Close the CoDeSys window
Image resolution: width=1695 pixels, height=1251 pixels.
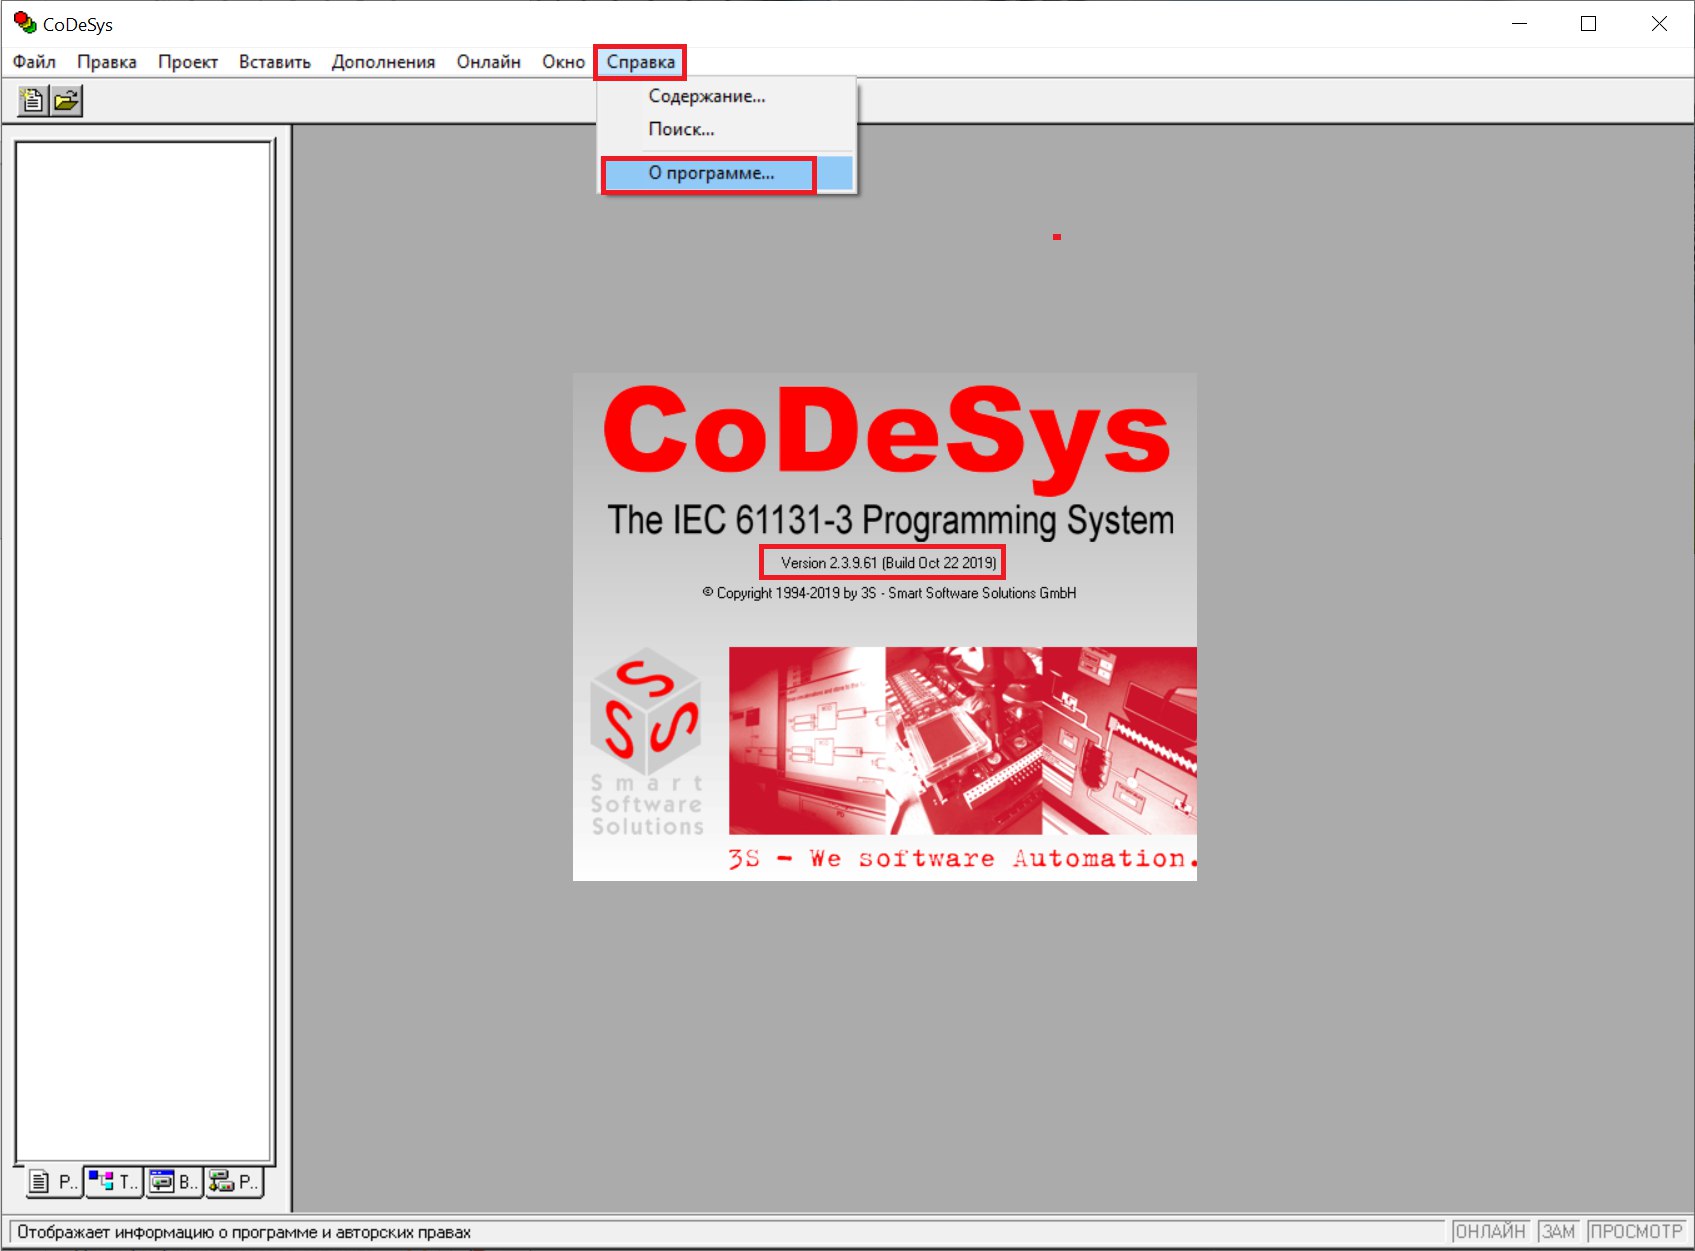pyautogui.click(x=1659, y=23)
